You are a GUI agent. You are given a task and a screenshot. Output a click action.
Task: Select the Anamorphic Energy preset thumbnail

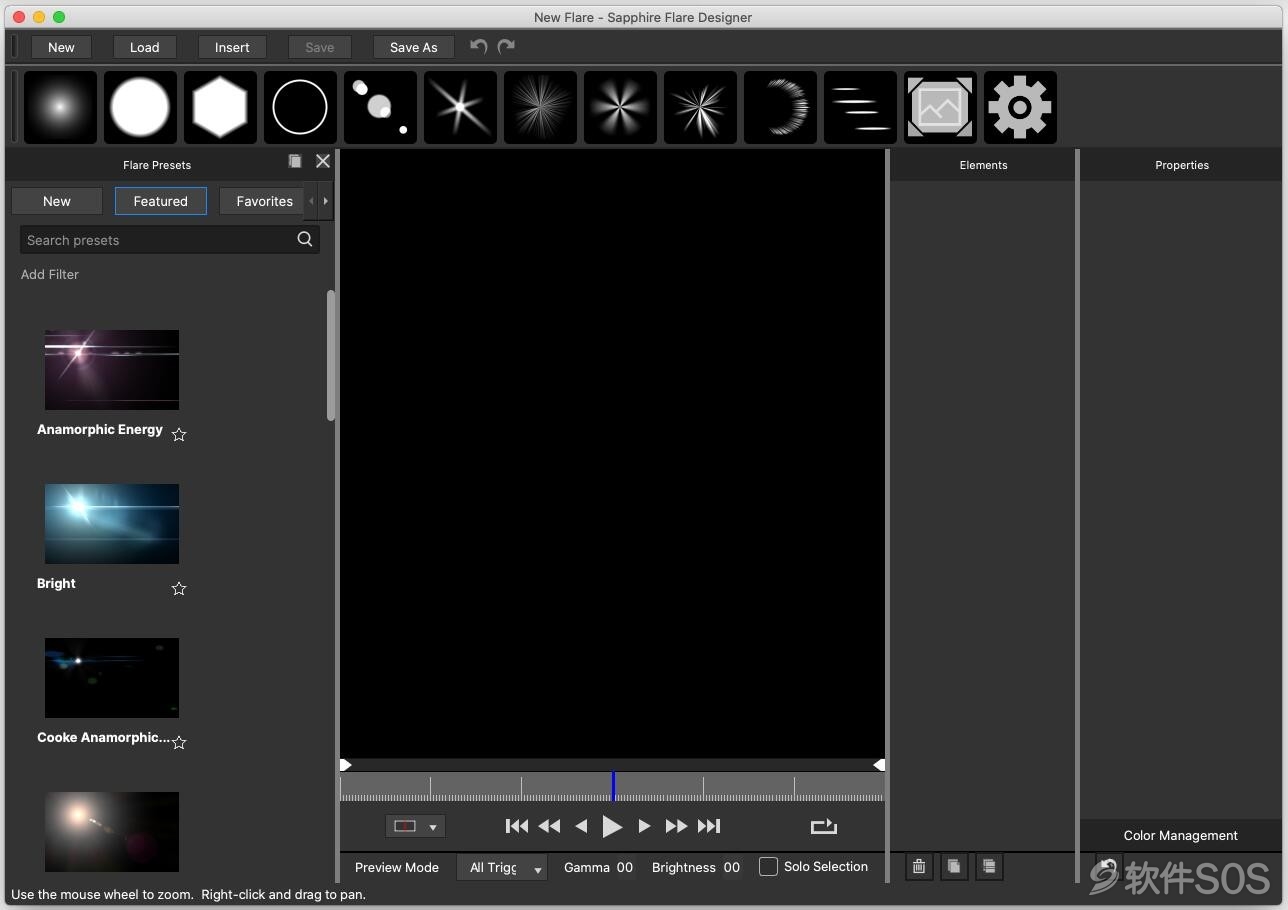click(112, 369)
